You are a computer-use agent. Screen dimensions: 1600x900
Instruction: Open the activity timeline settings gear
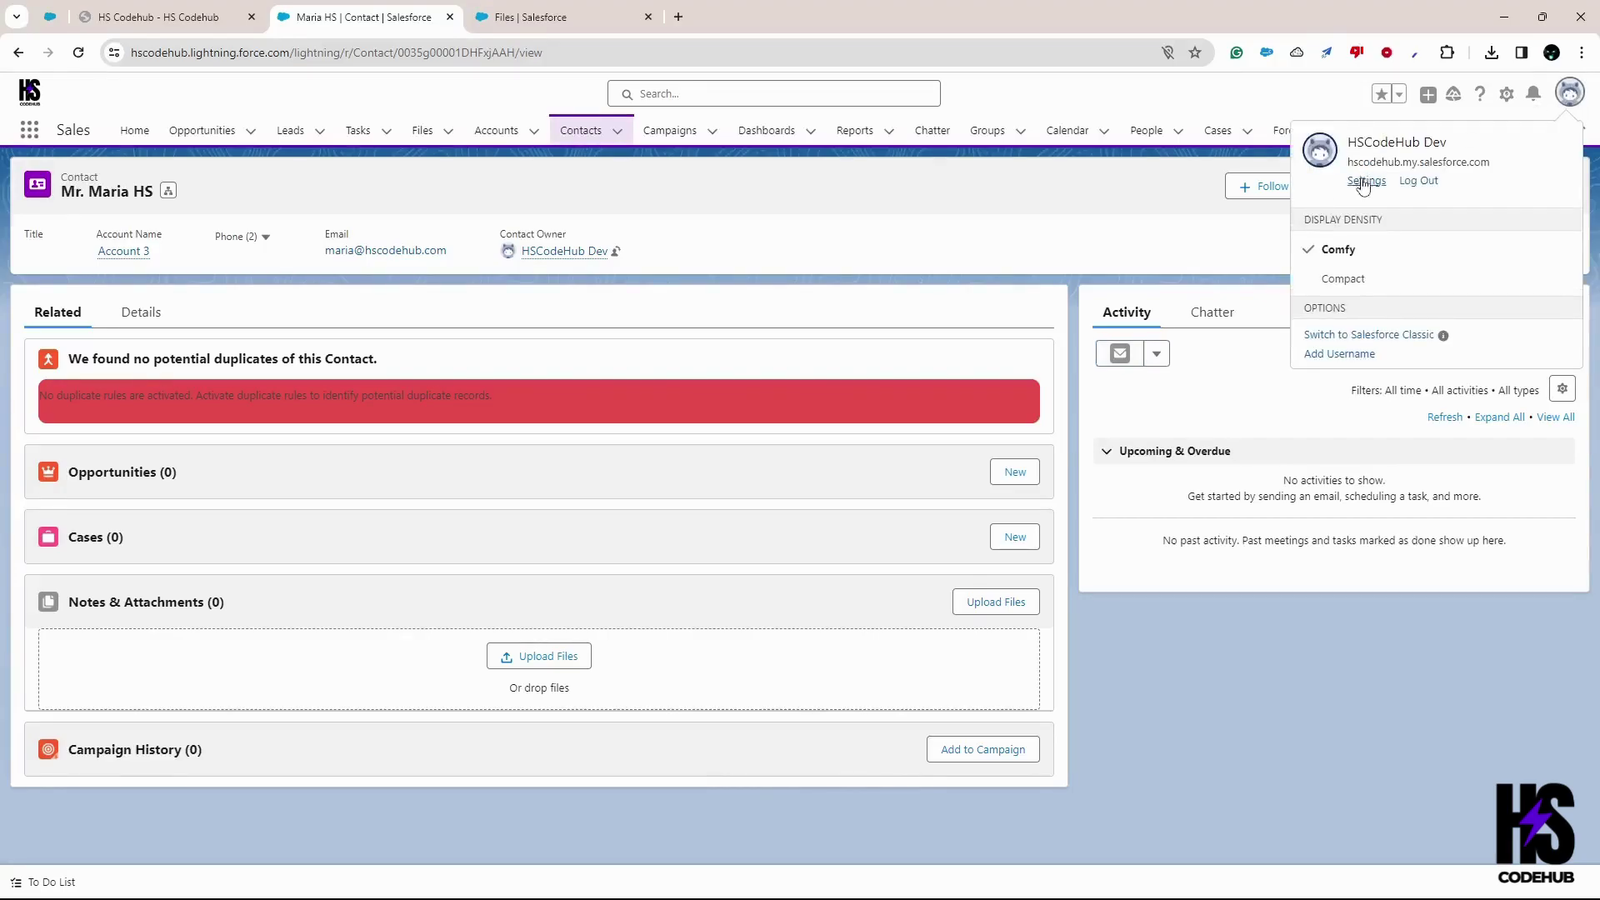[x=1562, y=389]
